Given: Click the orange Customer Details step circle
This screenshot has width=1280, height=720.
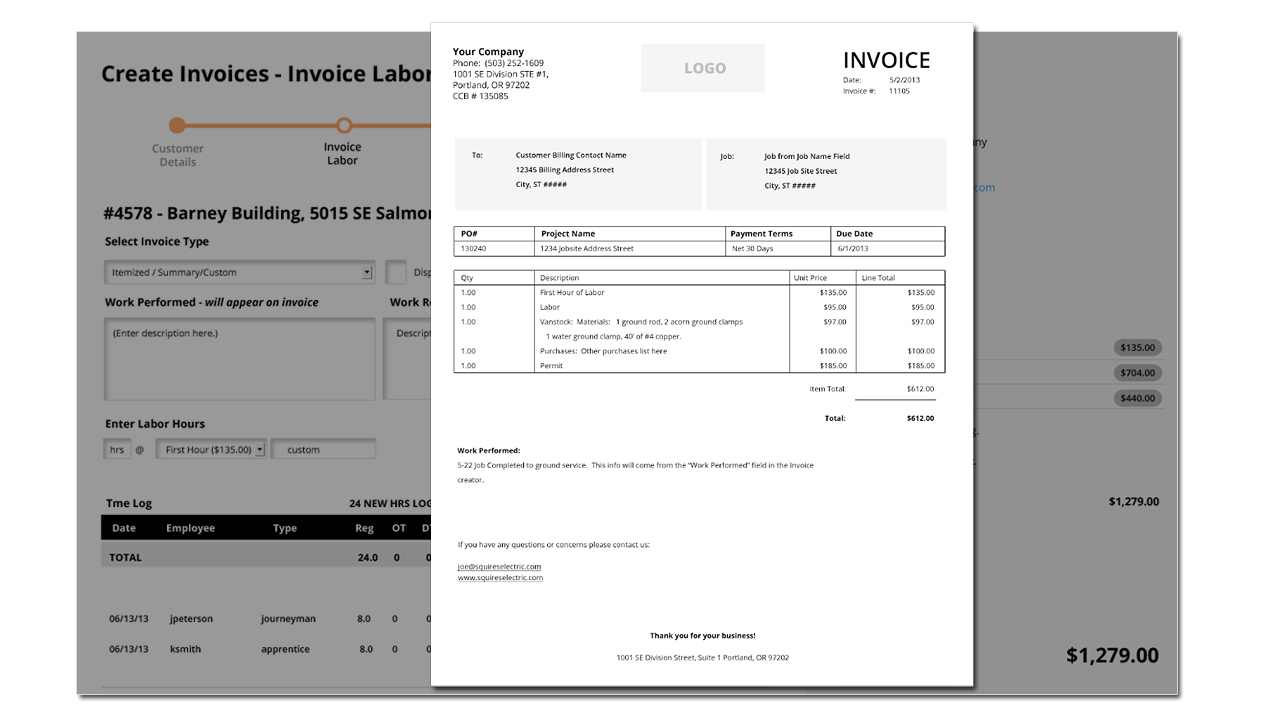Looking at the screenshot, I should [177, 125].
